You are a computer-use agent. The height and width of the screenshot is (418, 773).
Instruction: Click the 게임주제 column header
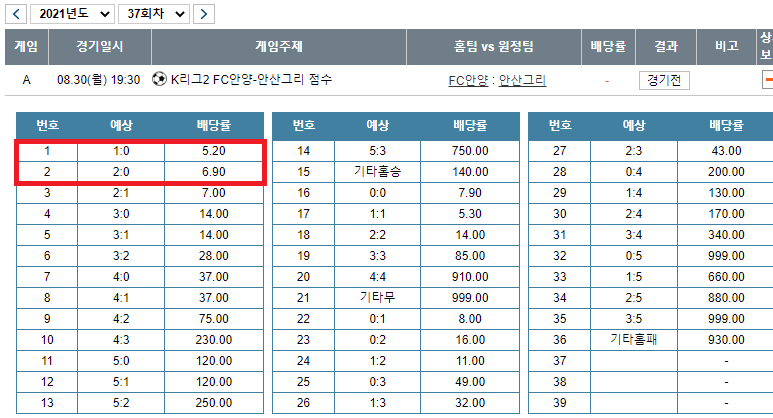click(279, 46)
